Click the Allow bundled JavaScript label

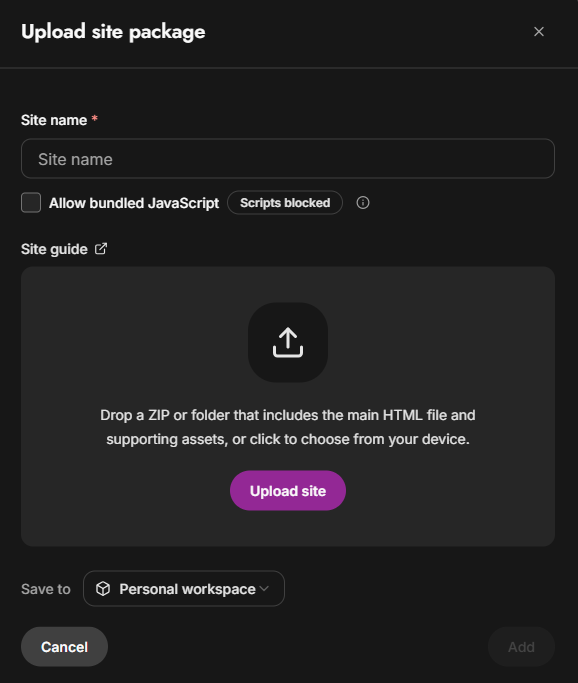coord(134,203)
